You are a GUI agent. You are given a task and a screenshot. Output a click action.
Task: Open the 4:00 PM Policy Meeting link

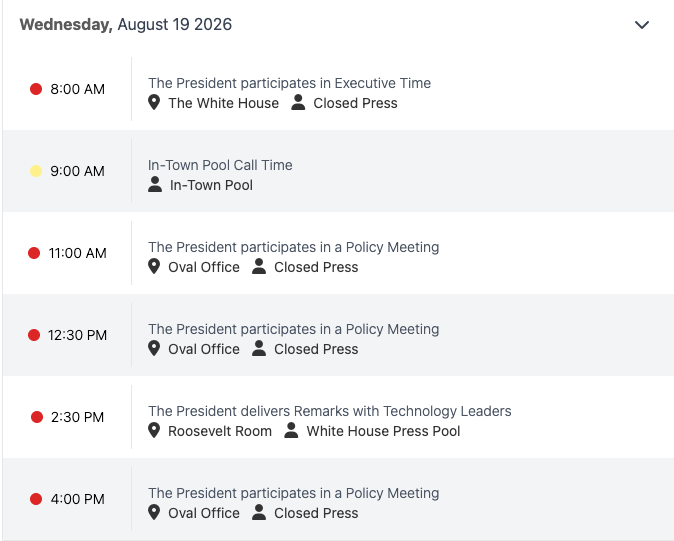pyautogui.click(x=294, y=493)
